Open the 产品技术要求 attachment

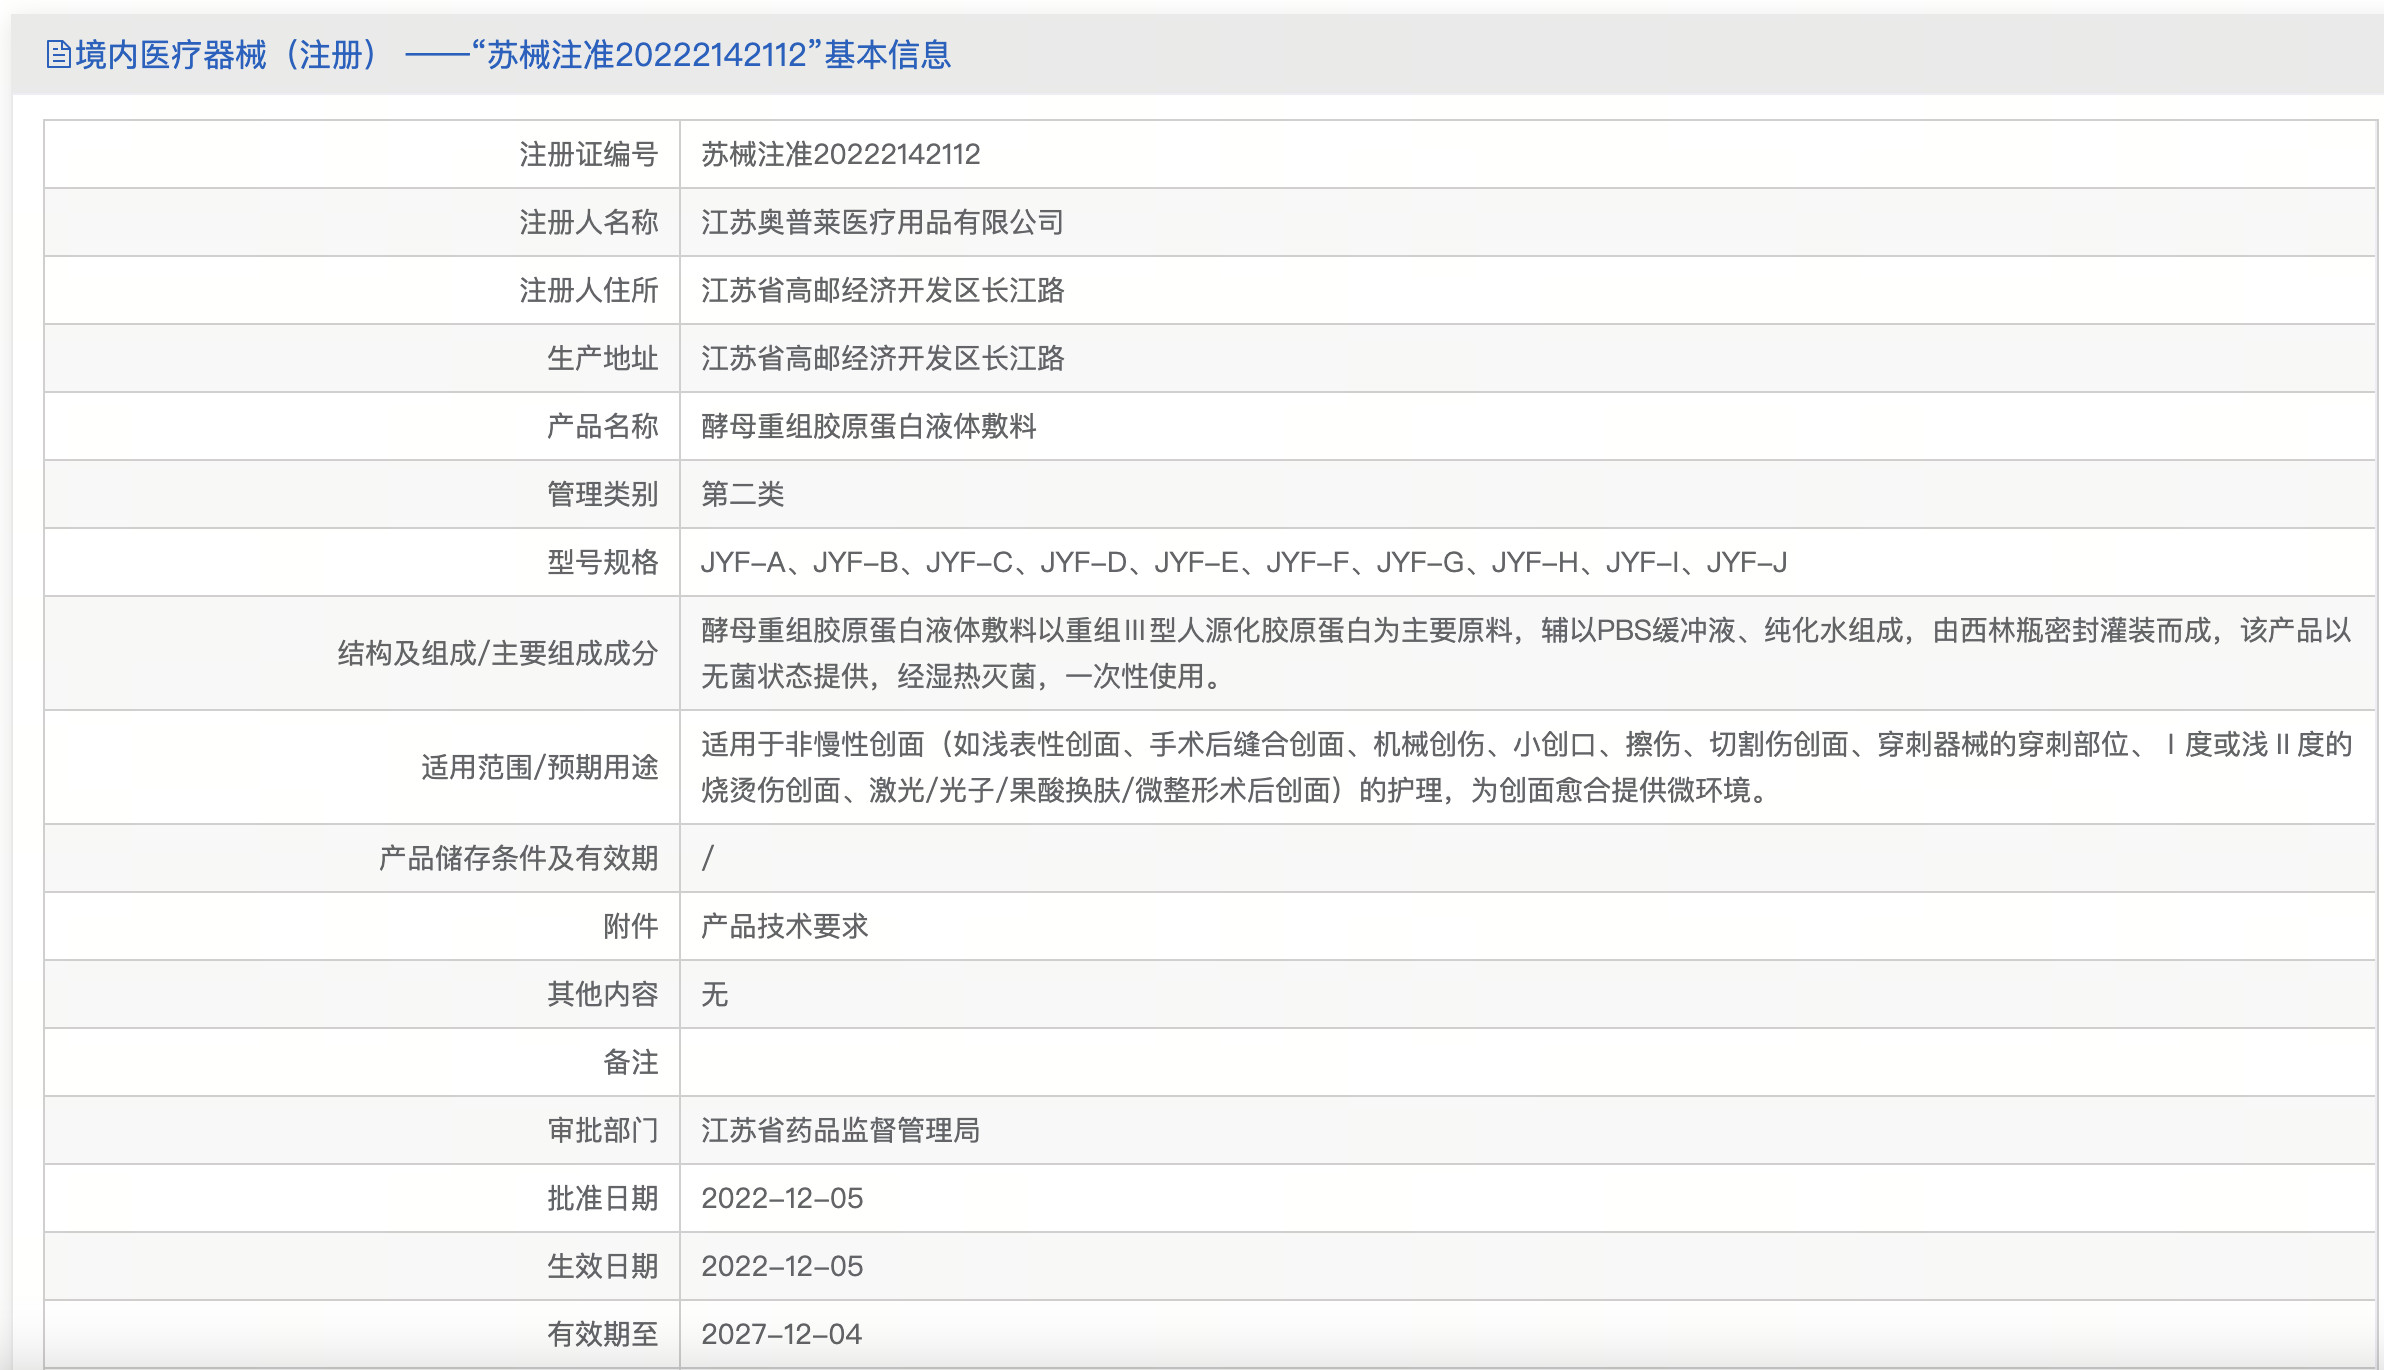coord(784,926)
